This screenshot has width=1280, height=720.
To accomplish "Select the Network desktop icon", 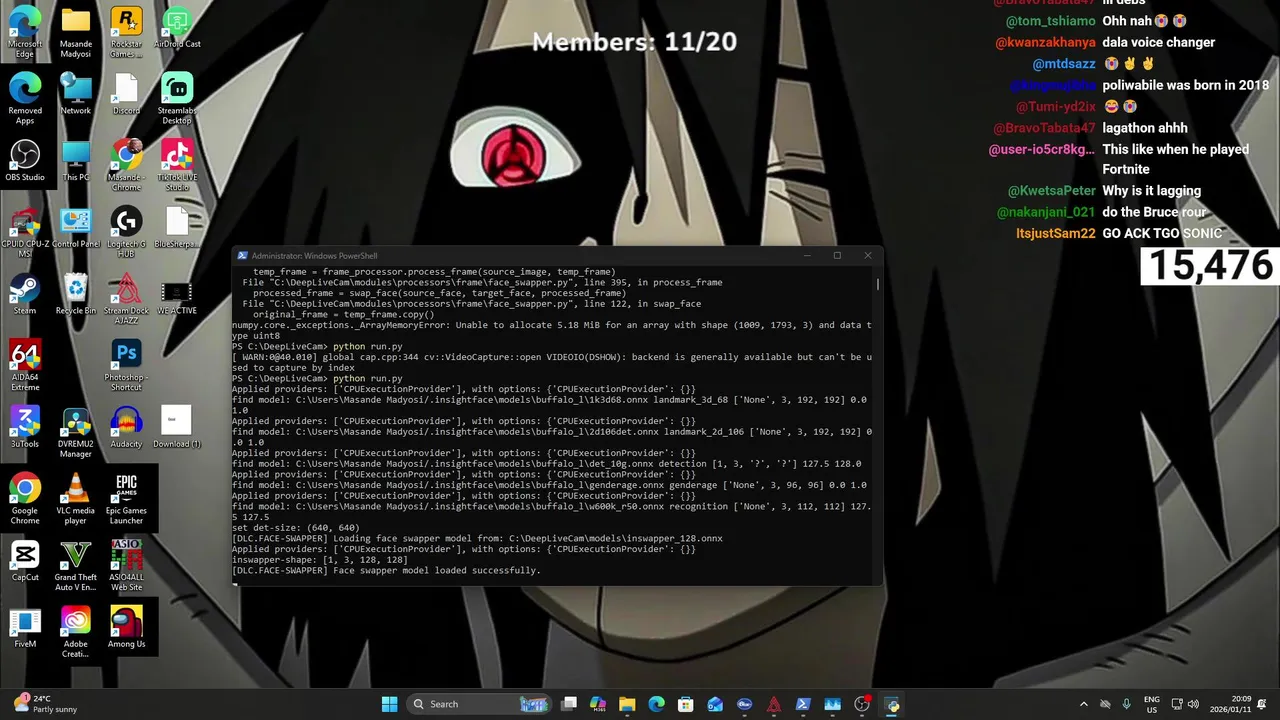I will pos(76,94).
